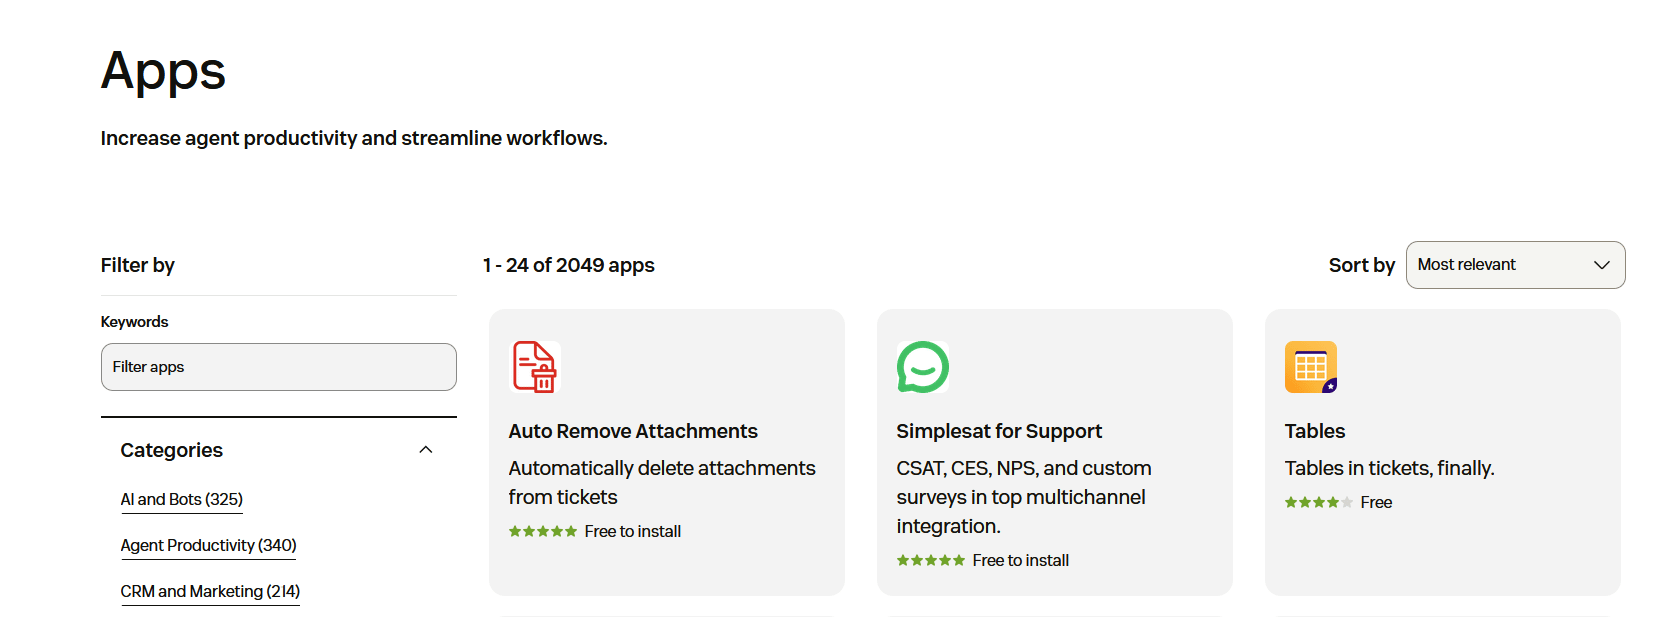Click Free to install on the Simplesat card
This screenshot has width=1665, height=617.
1020,560
